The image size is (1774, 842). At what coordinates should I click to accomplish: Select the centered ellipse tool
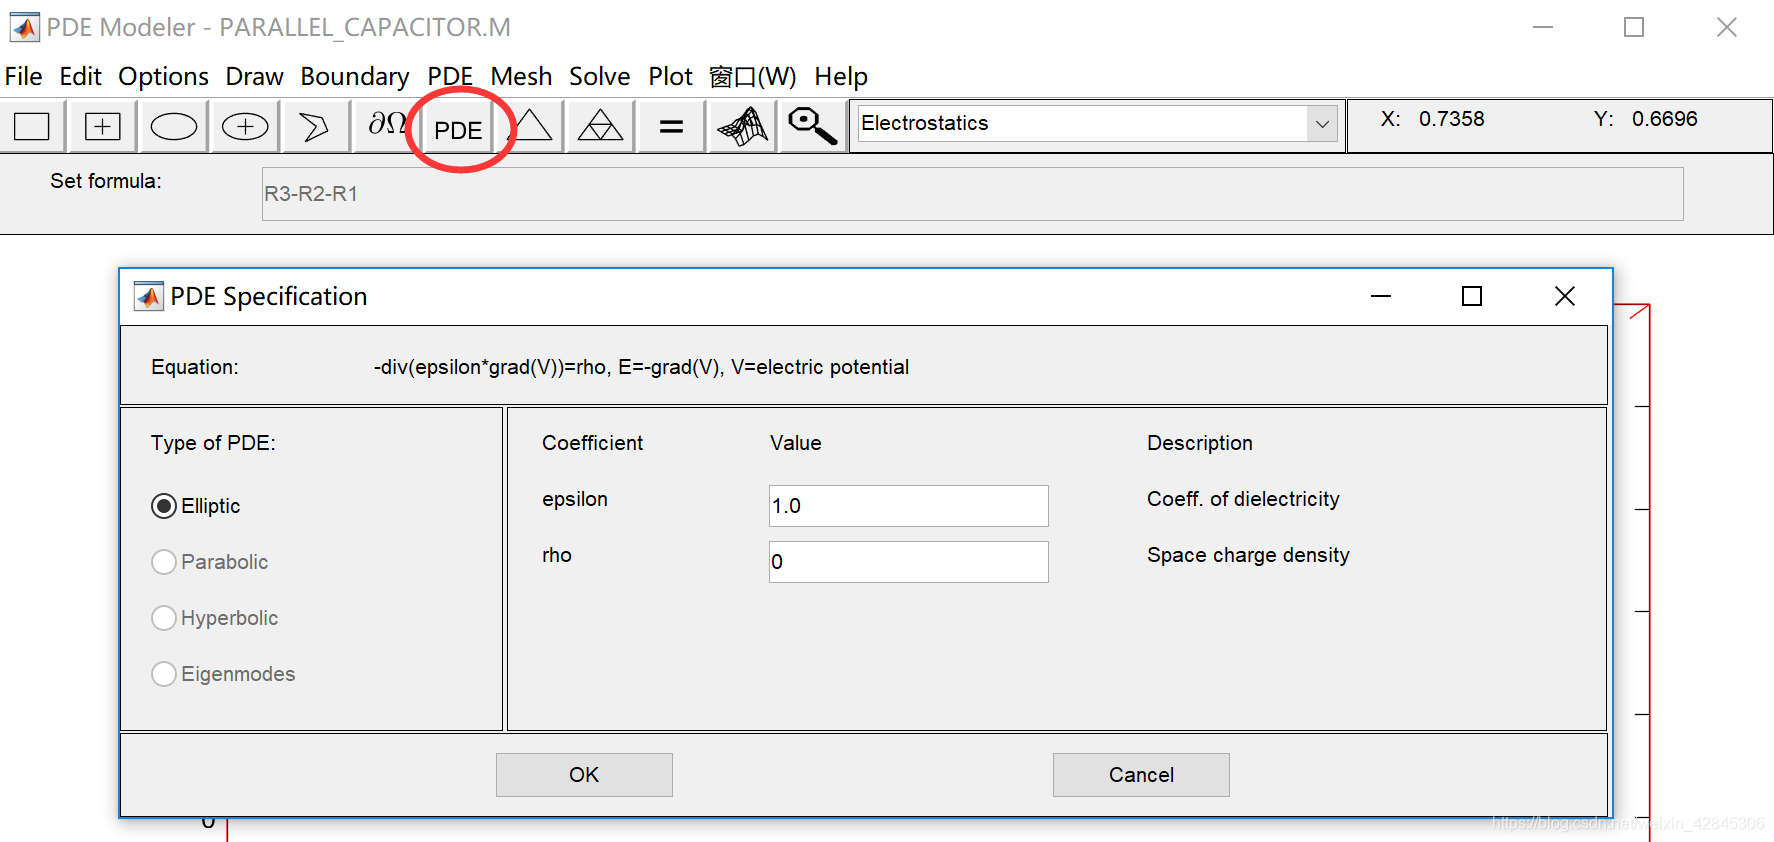[x=245, y=126]
